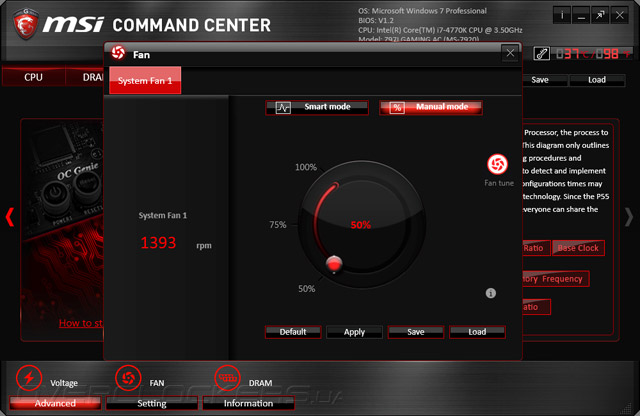Viewport: 640px width, 416px height.
Task: Click Save in main window toolbar
Action: click(545, 80)
